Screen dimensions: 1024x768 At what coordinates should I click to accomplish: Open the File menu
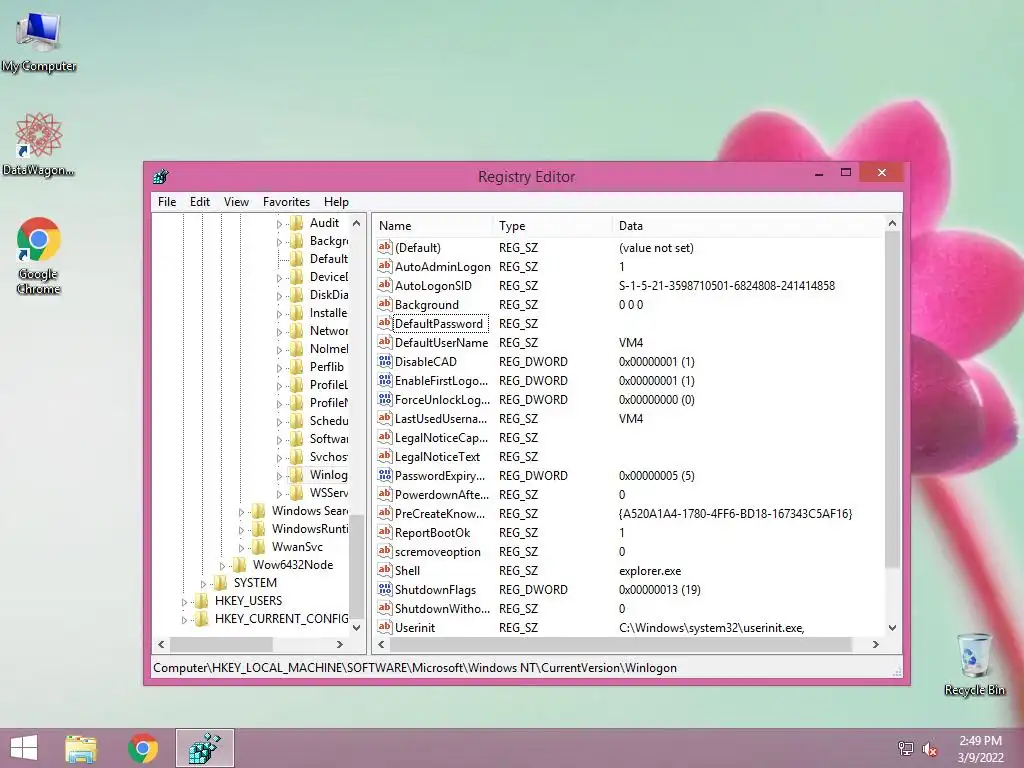(167, 202)
